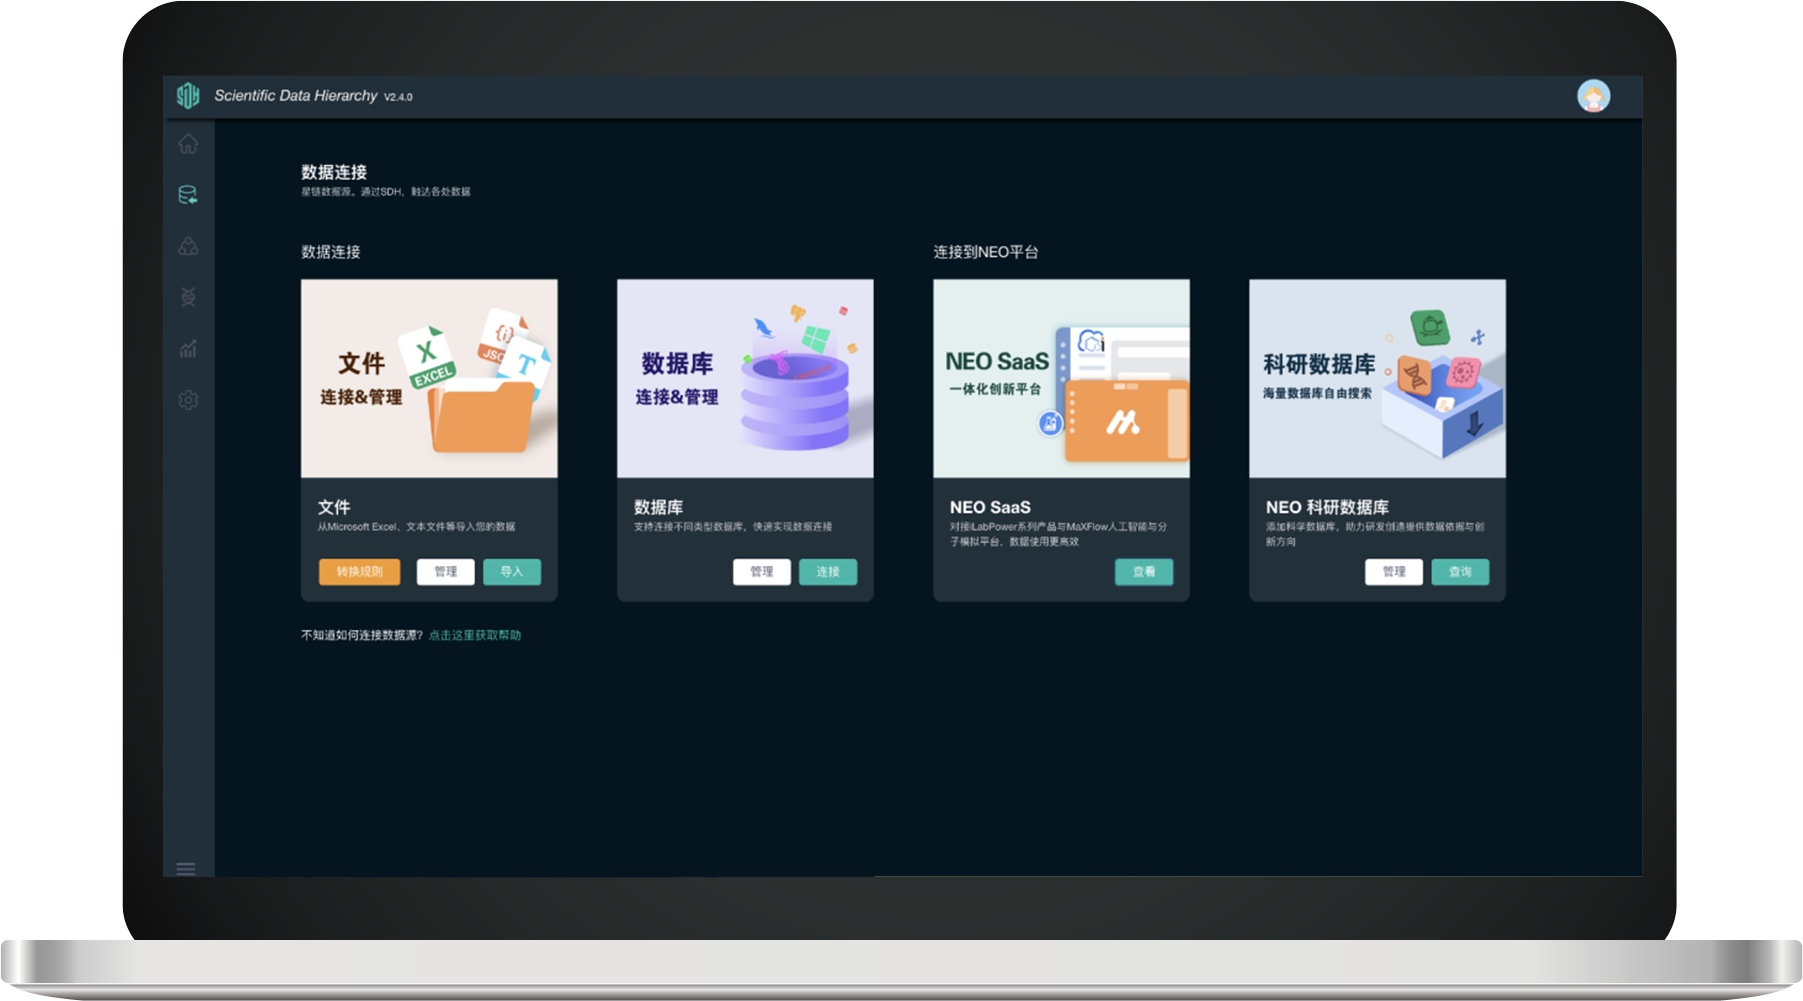Open the 点击这里获取帮助 help link
The width and height of the screenshot is (1803, 1001).
pyautogui.click(x=475, y=635)
